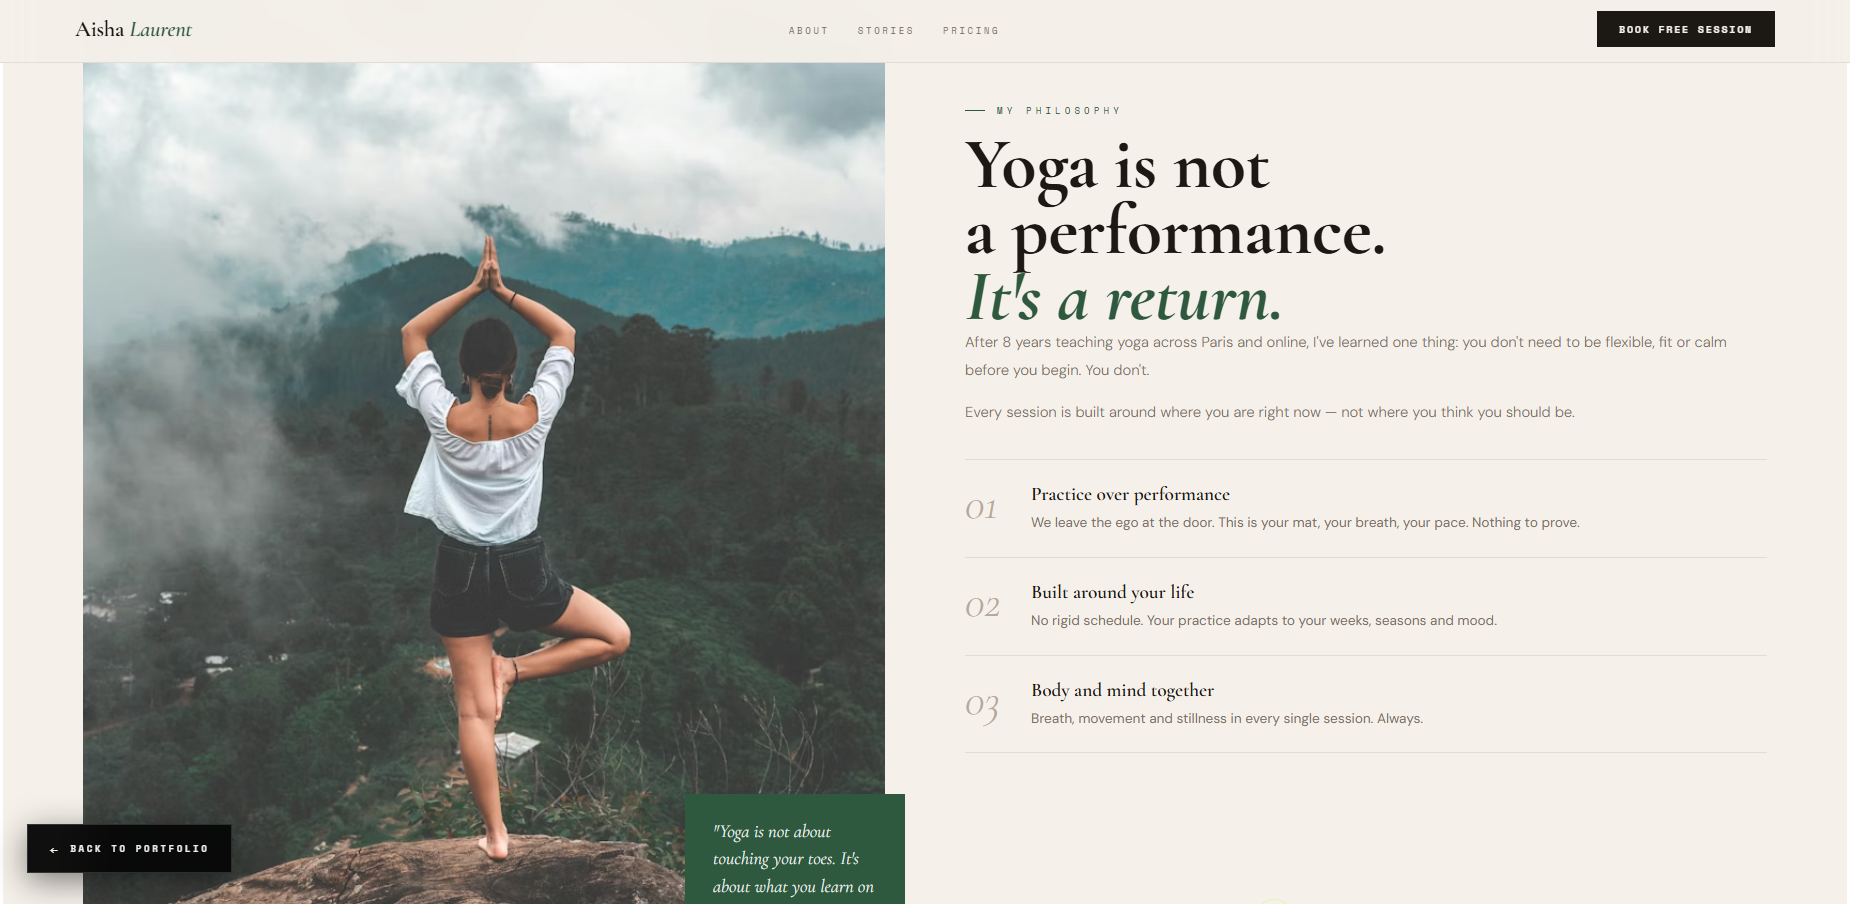This screenshot has width=1850, height=904.
Task: Open the About nav link
Action: [808, 31]
